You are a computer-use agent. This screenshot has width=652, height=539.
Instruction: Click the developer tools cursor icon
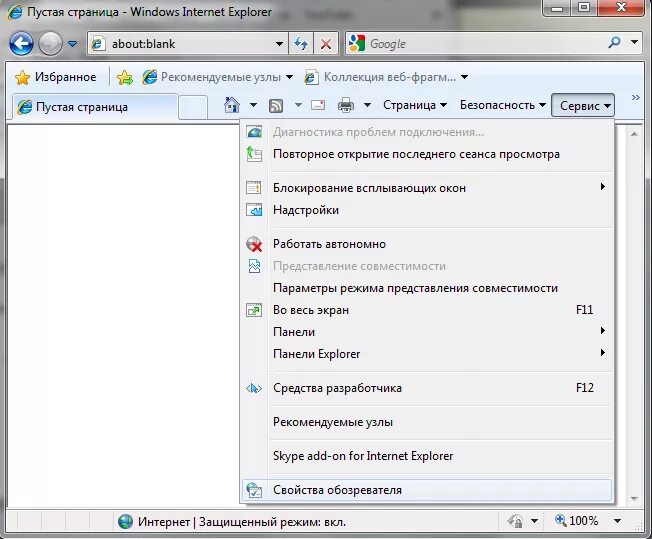(254, 388)
